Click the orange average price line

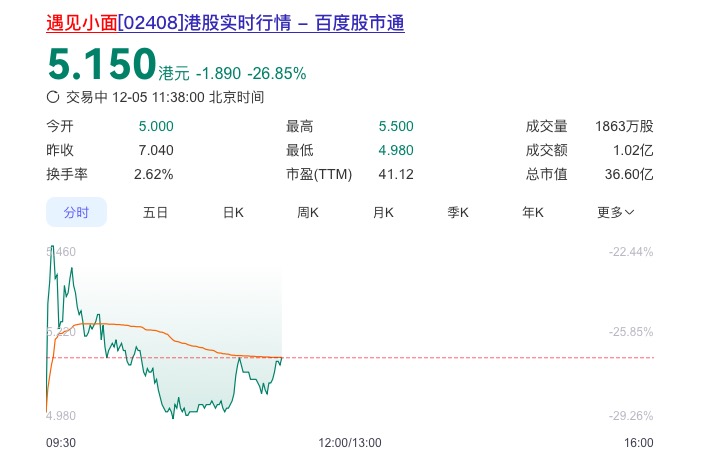[x=150, y=327]
